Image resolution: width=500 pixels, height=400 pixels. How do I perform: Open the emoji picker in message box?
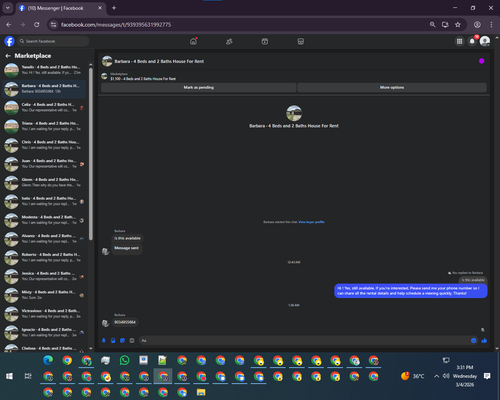tap(473, 340)
